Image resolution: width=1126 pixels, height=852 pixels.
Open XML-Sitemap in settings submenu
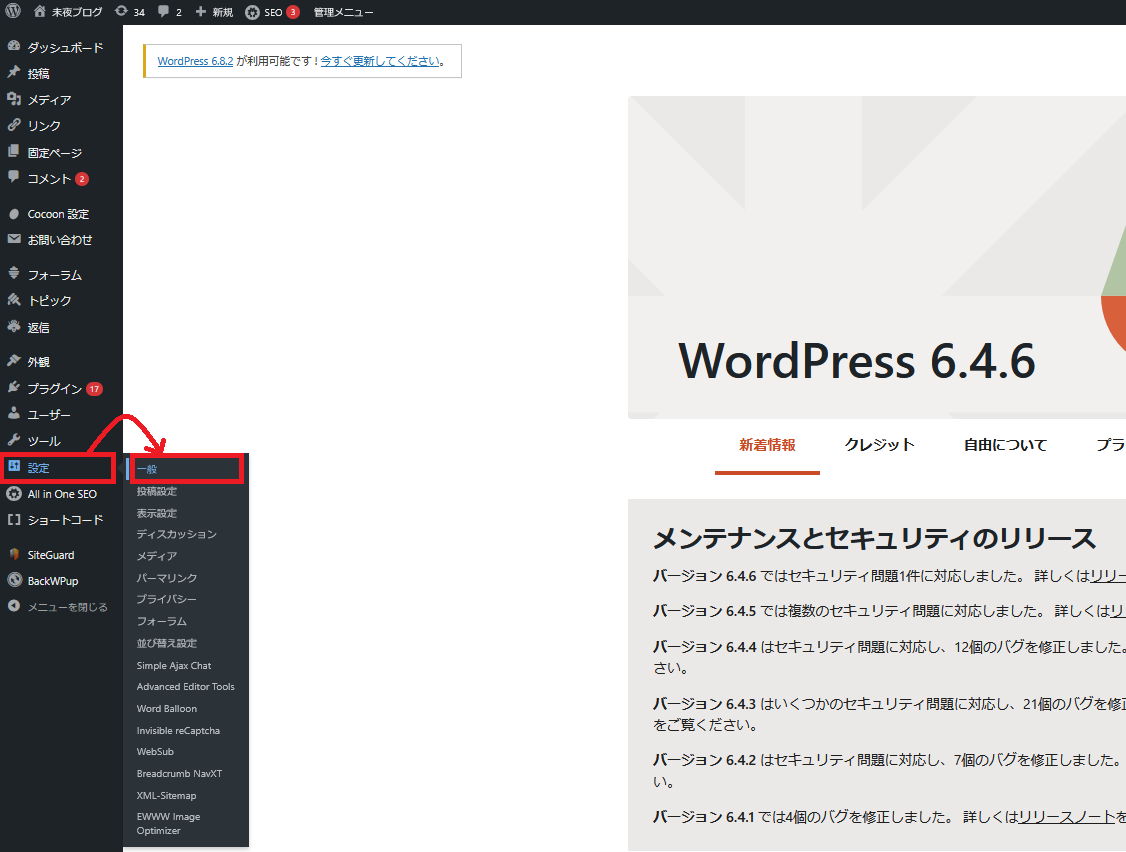(166, 795)
